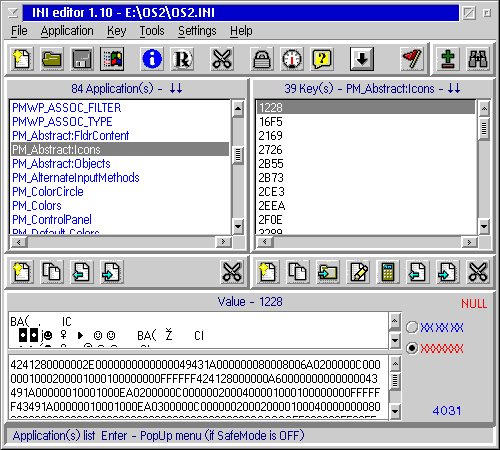Click the green plus stamp icon
500x450 pixels.
click(448, 59)
